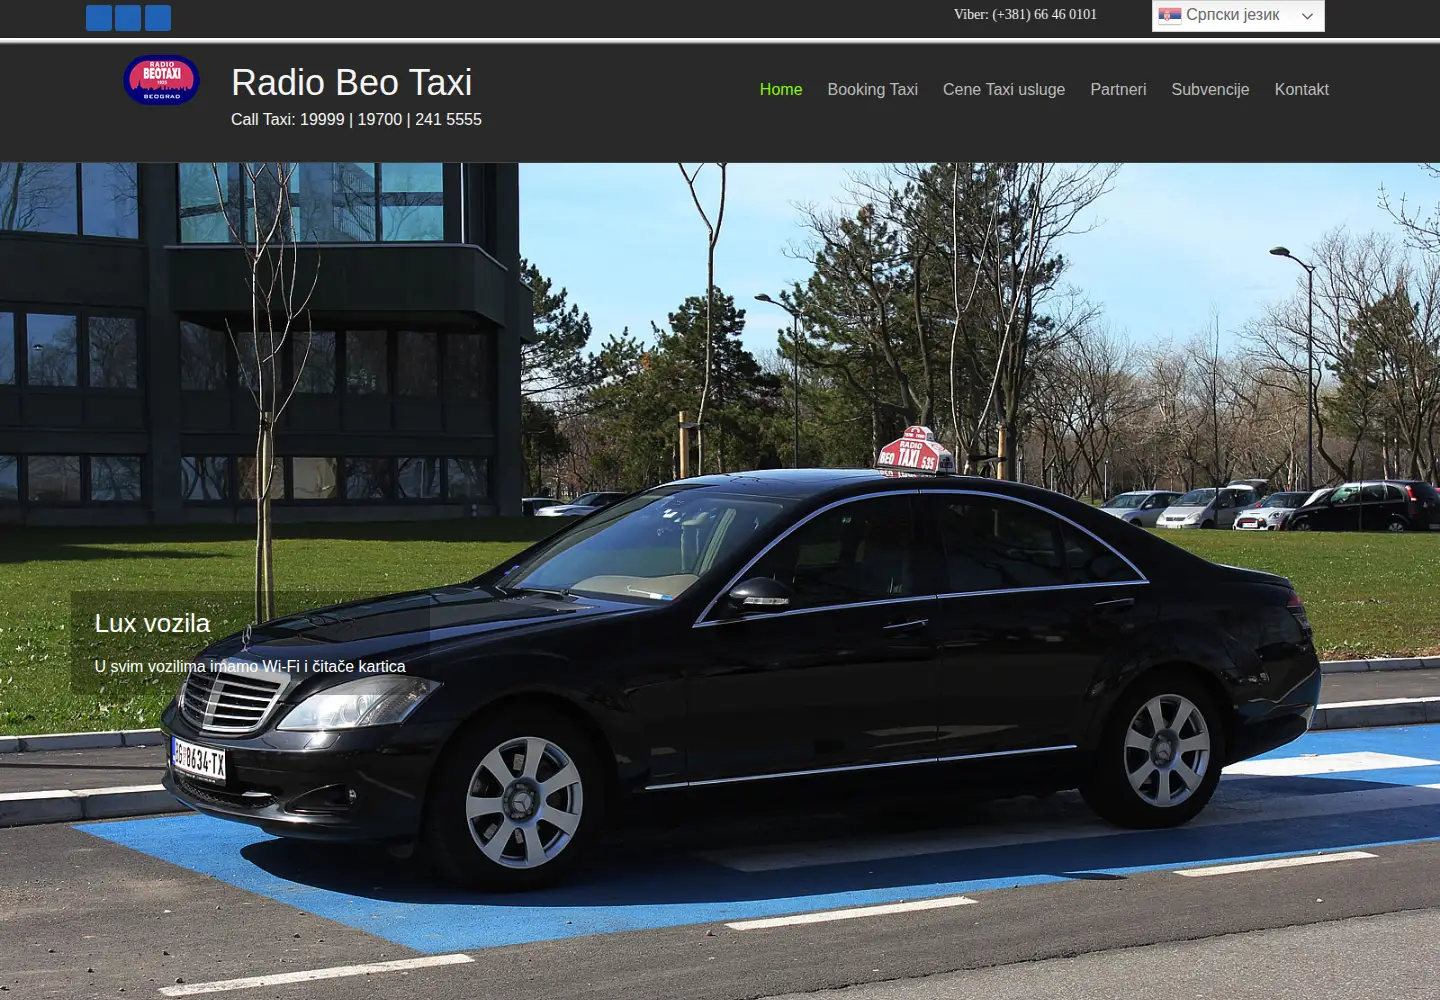Image resolution: width=1440 pixels, height=1000 pixels.
Task: Click the Viber phone number text
Action: click(x=1025, y=14)
